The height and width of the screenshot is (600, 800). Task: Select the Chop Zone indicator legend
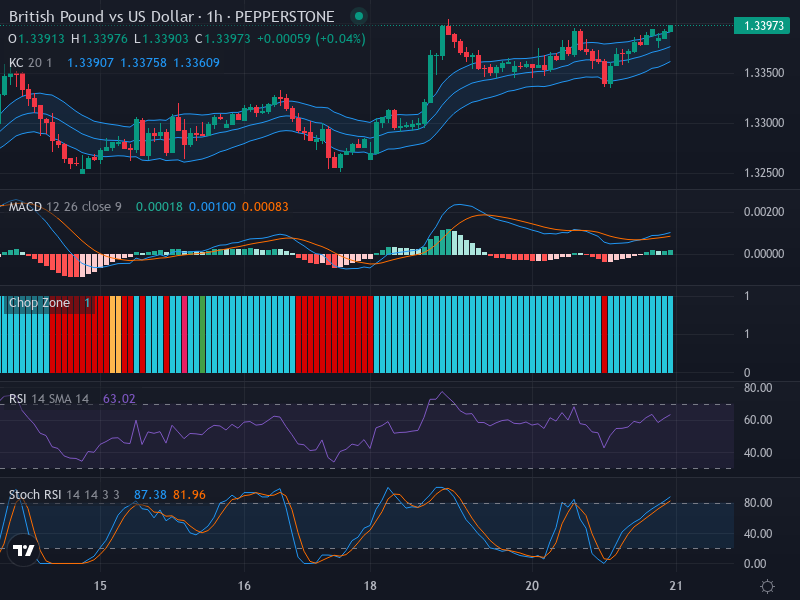[39, 303]
